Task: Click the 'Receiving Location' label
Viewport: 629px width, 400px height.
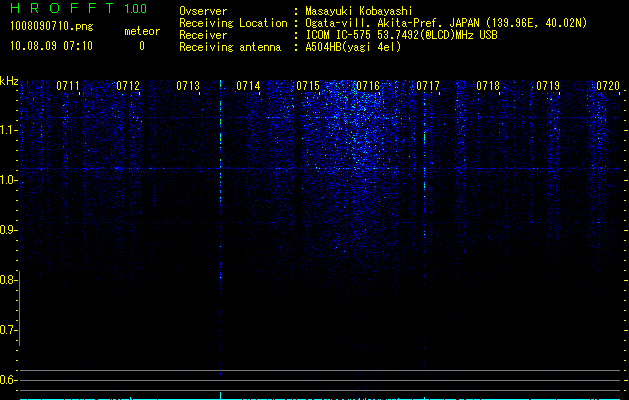Action: [x=233, y=23]
